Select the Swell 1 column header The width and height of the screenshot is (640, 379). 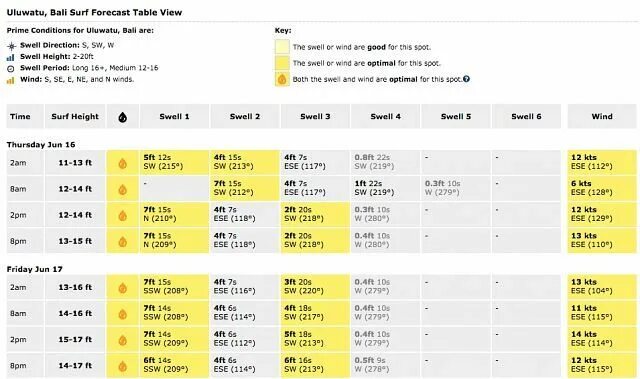click(174, 116)
